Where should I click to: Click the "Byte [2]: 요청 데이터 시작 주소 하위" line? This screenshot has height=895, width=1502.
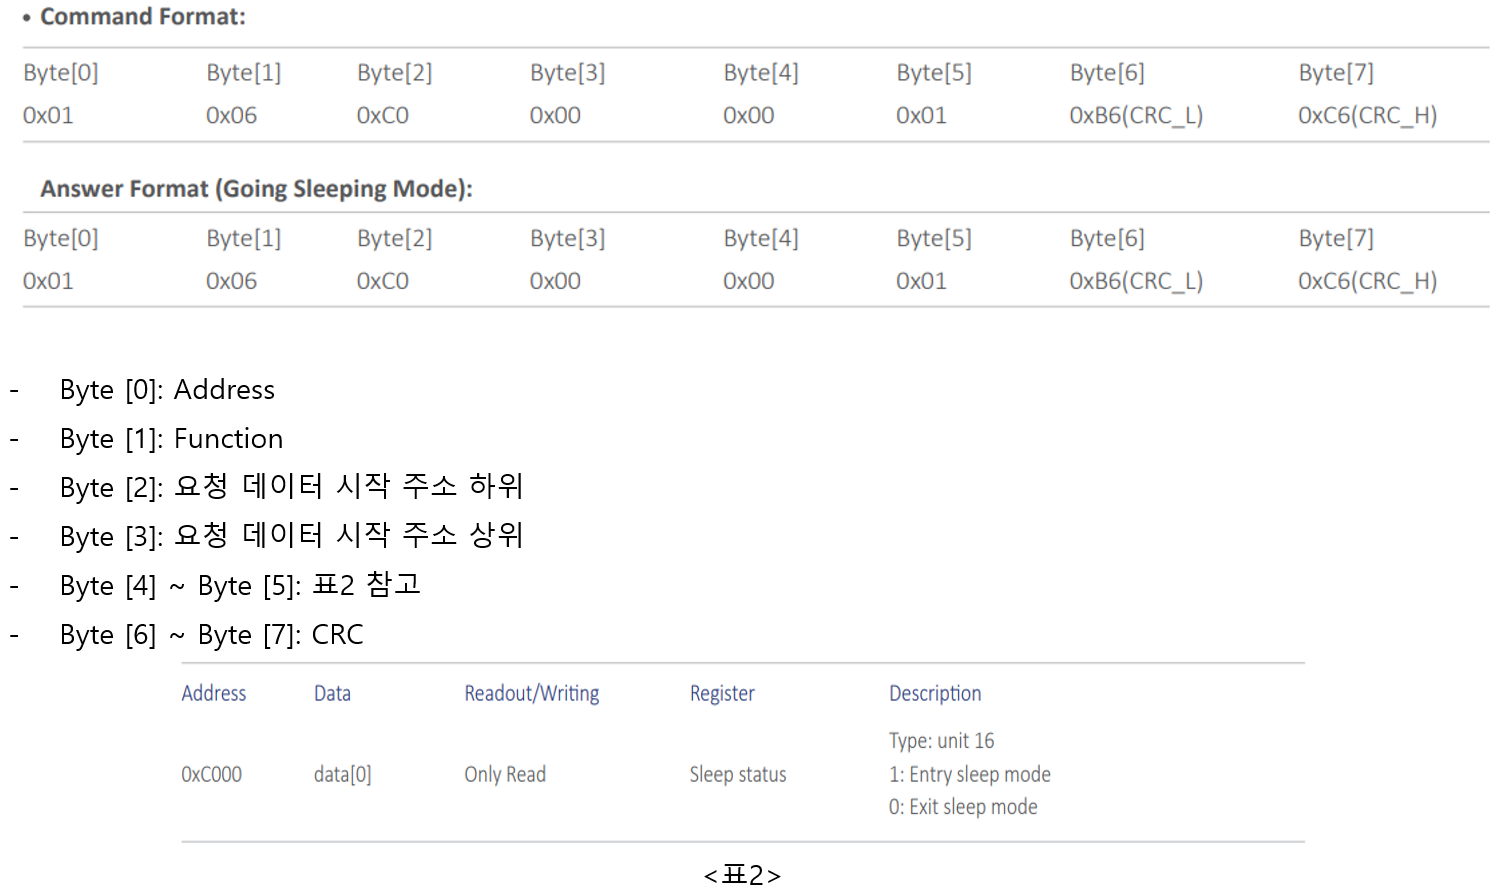(x=291, y=487)
